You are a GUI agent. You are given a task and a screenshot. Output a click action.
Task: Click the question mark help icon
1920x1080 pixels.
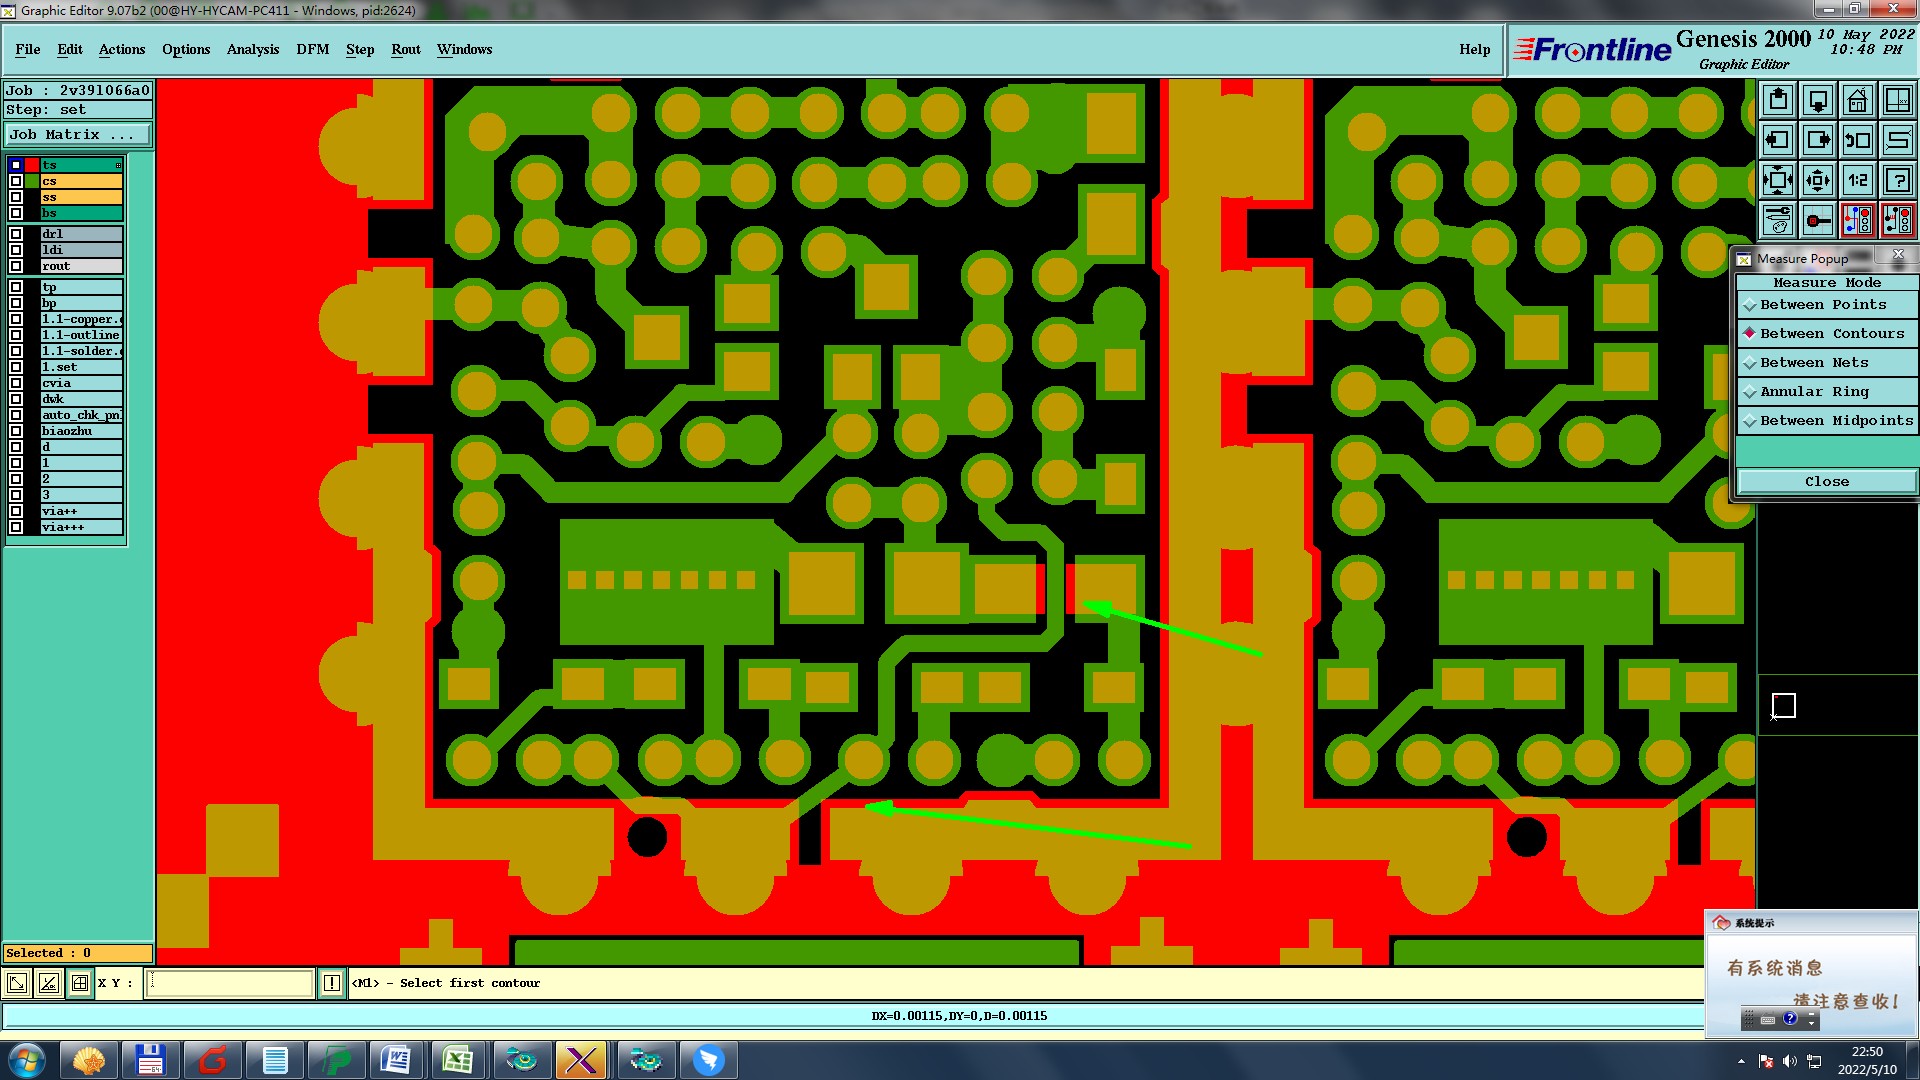(x=1897, y=180)
